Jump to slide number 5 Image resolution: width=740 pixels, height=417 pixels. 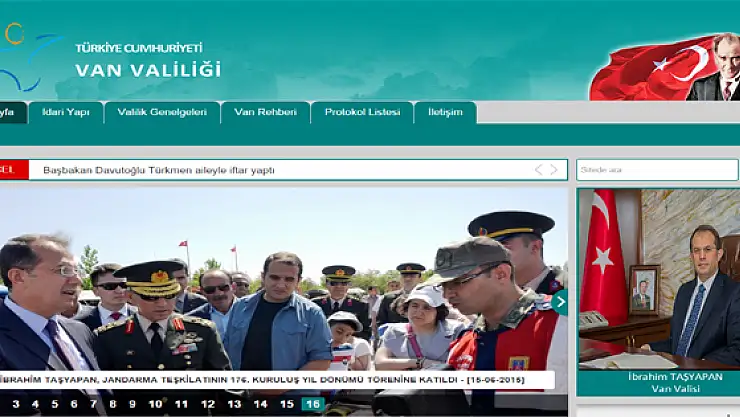[x=55, y=404]
